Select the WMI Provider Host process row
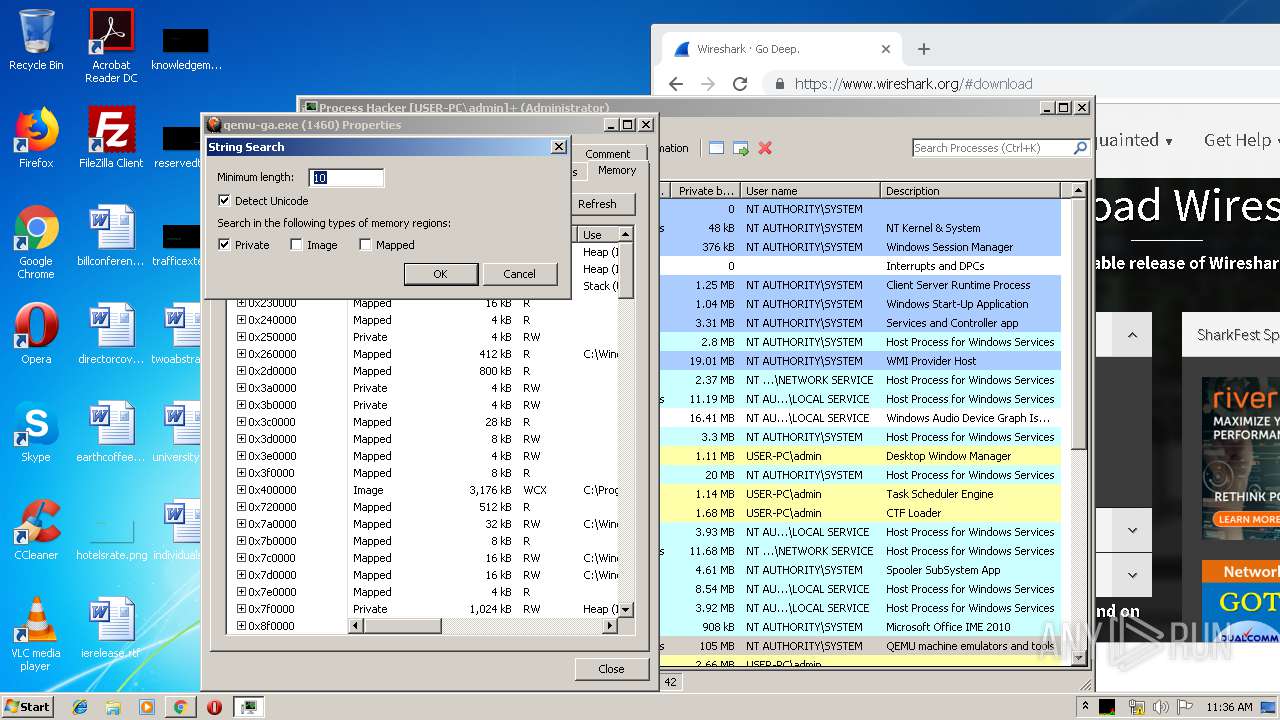 tap(860, 361)
